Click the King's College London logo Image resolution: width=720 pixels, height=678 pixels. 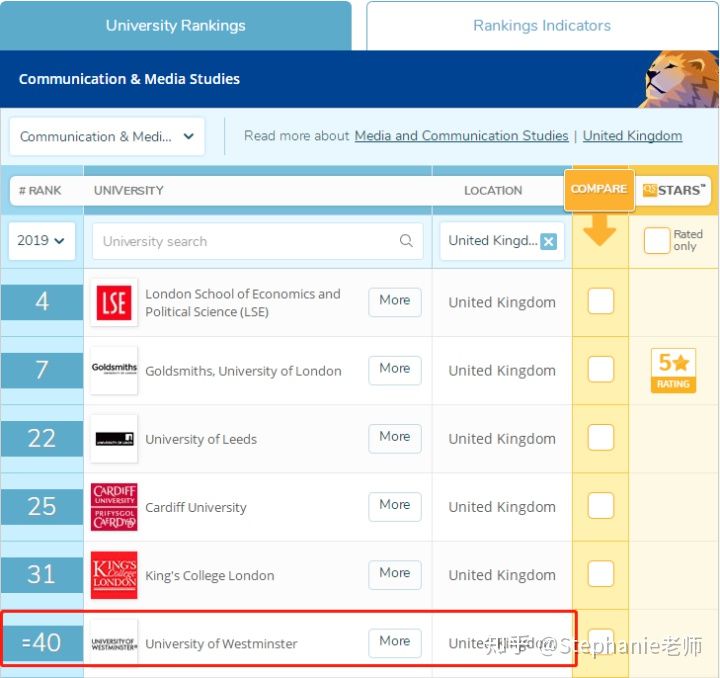(x=114, y=575)
